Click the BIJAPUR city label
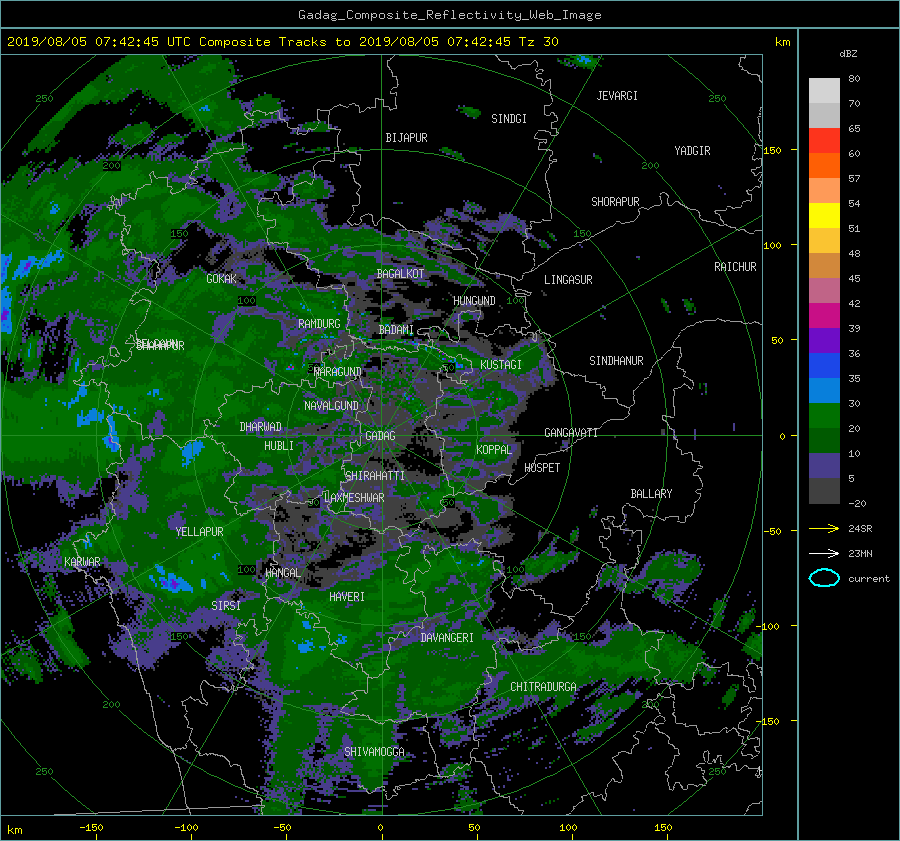Screen dimensions: 900x841 click(x=406, y=138)
